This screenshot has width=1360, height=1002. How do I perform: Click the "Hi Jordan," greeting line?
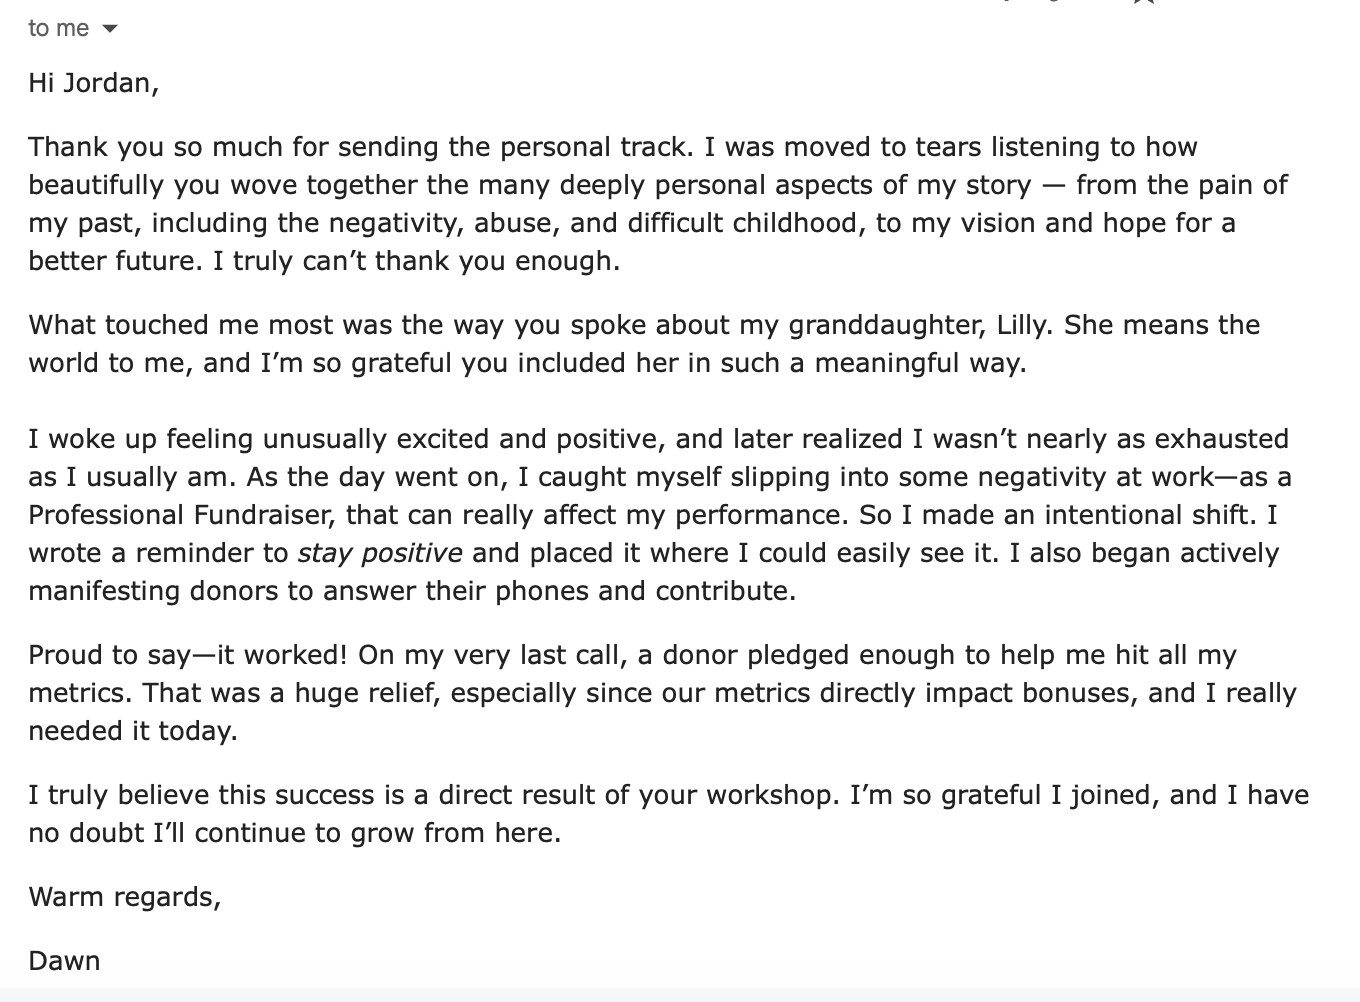pos(93,82)
